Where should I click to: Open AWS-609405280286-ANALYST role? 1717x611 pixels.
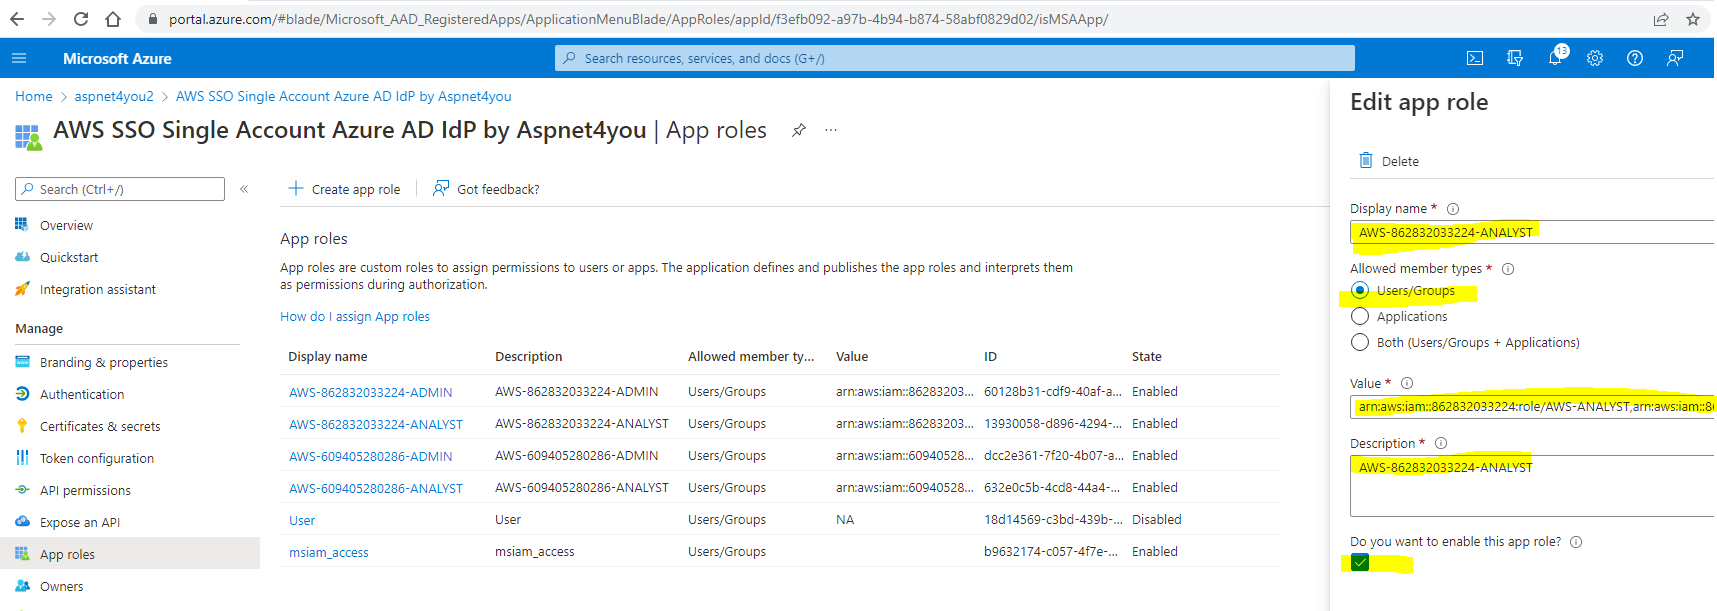click(x=376, y=489)
